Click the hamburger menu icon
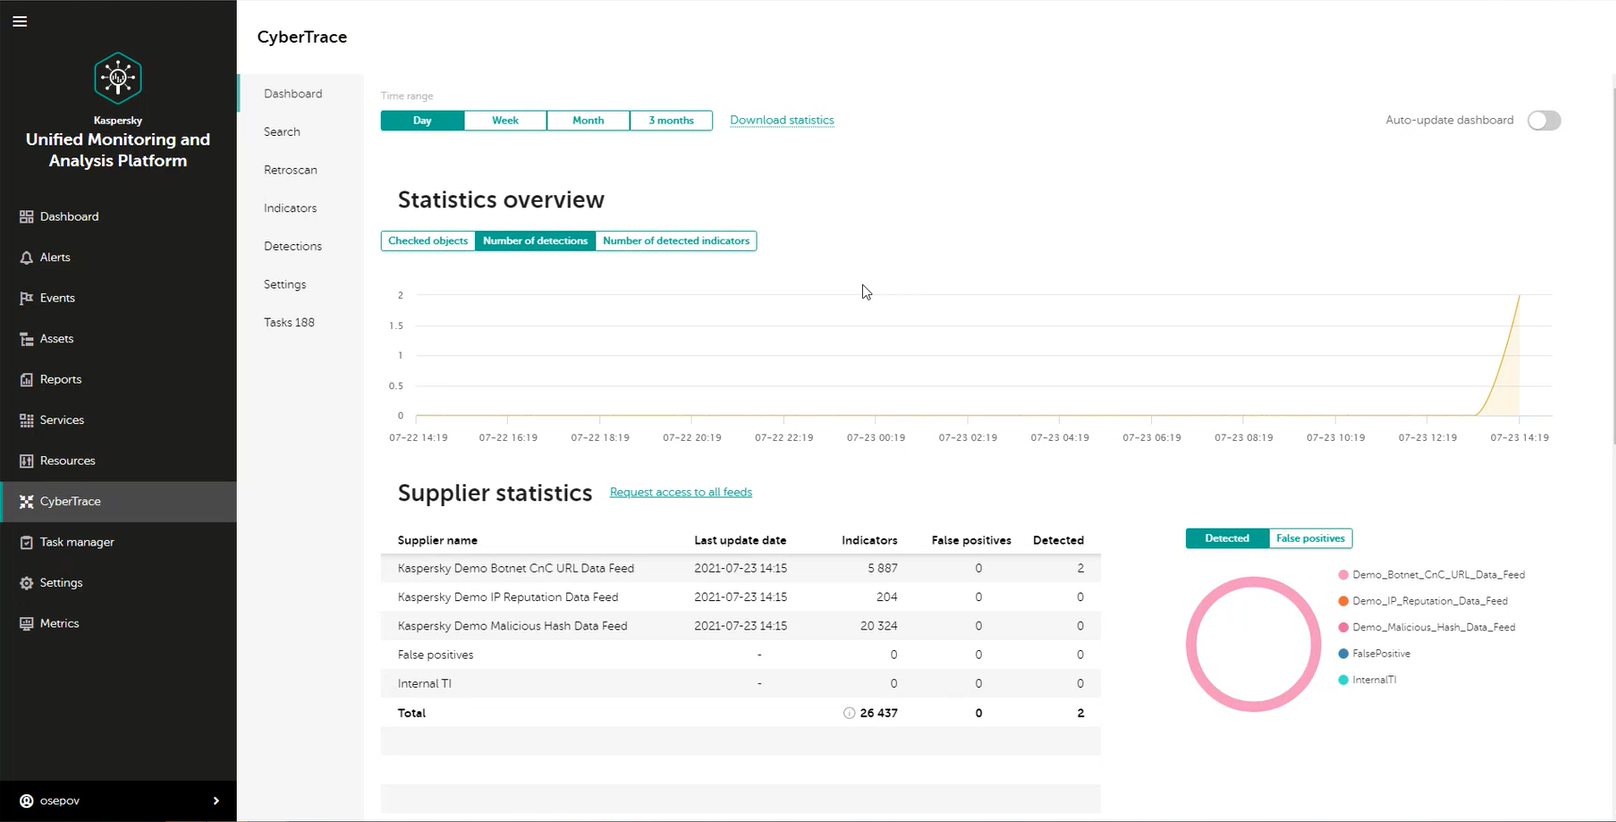The image size is (1616, 822). [20, 21]
